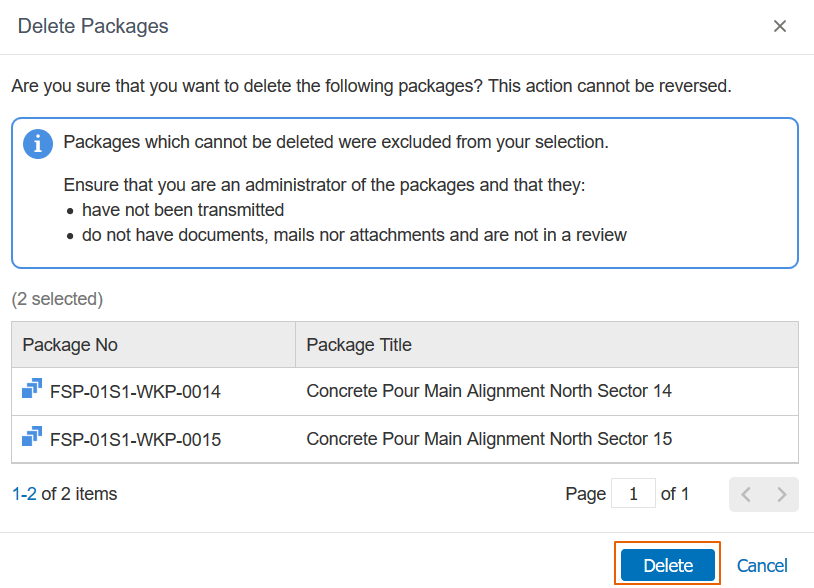
Task: Sort by Package No column header
Action: tap(70, 345)
